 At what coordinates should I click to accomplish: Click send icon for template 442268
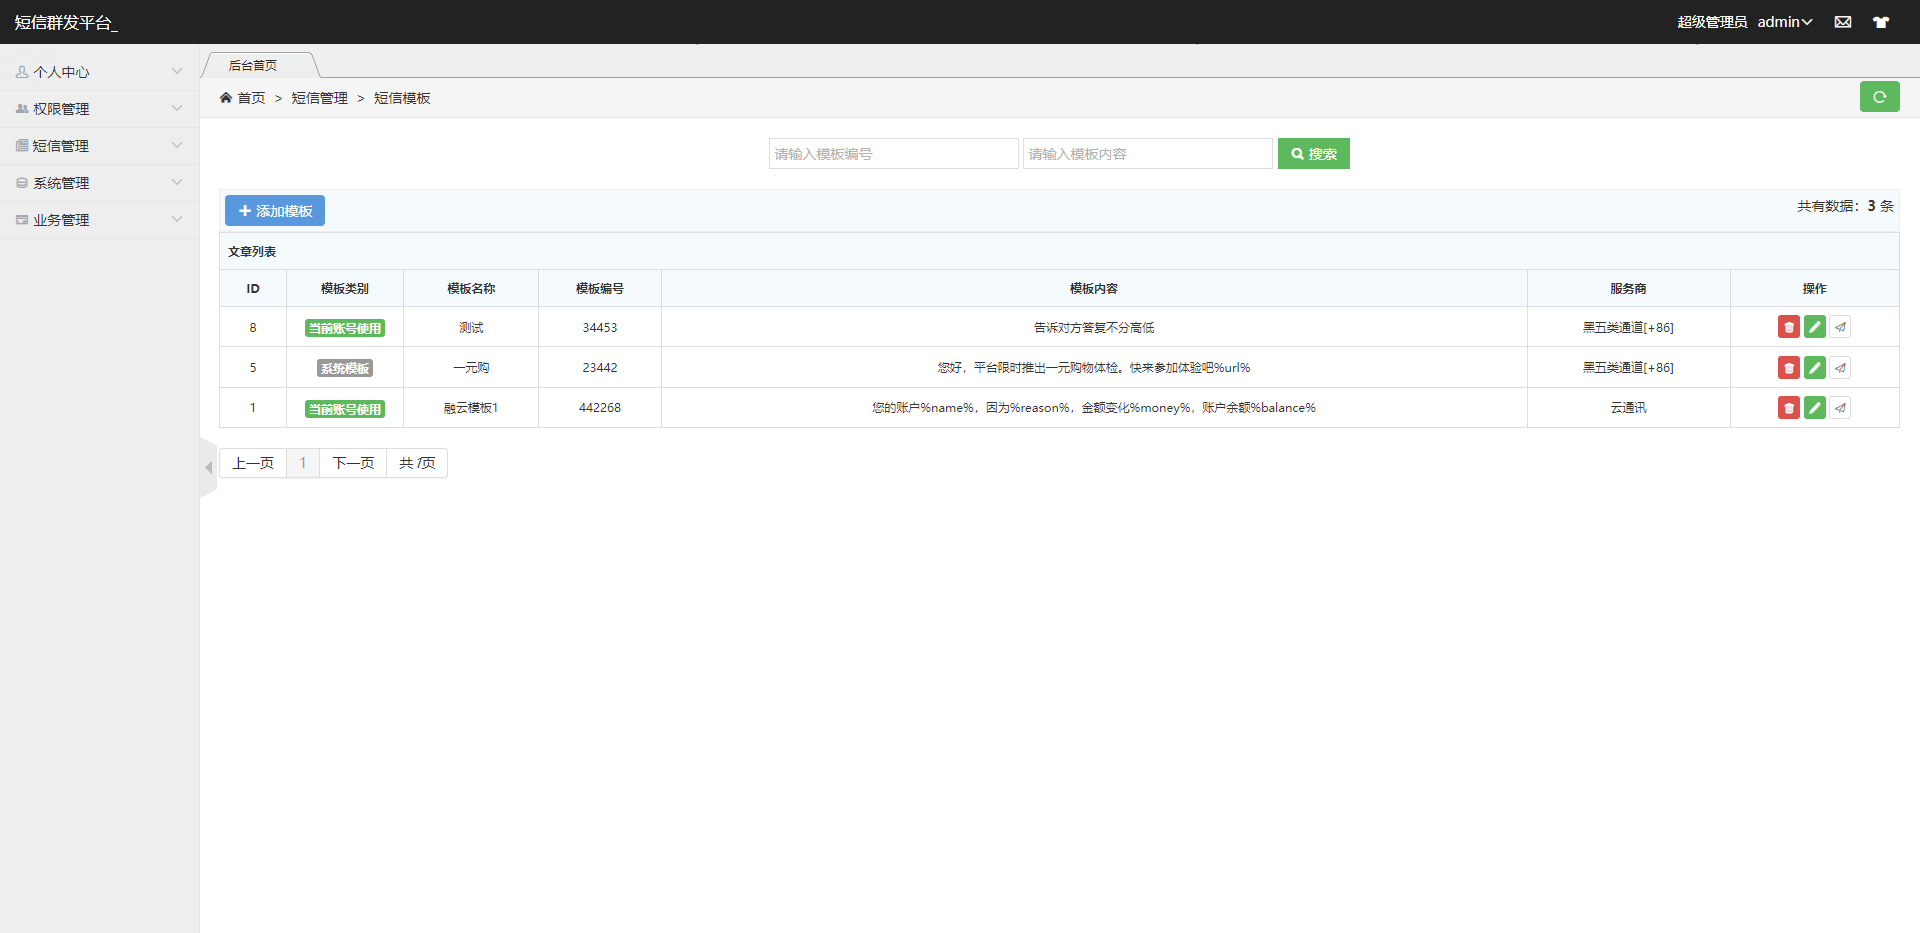point(1840,408)
